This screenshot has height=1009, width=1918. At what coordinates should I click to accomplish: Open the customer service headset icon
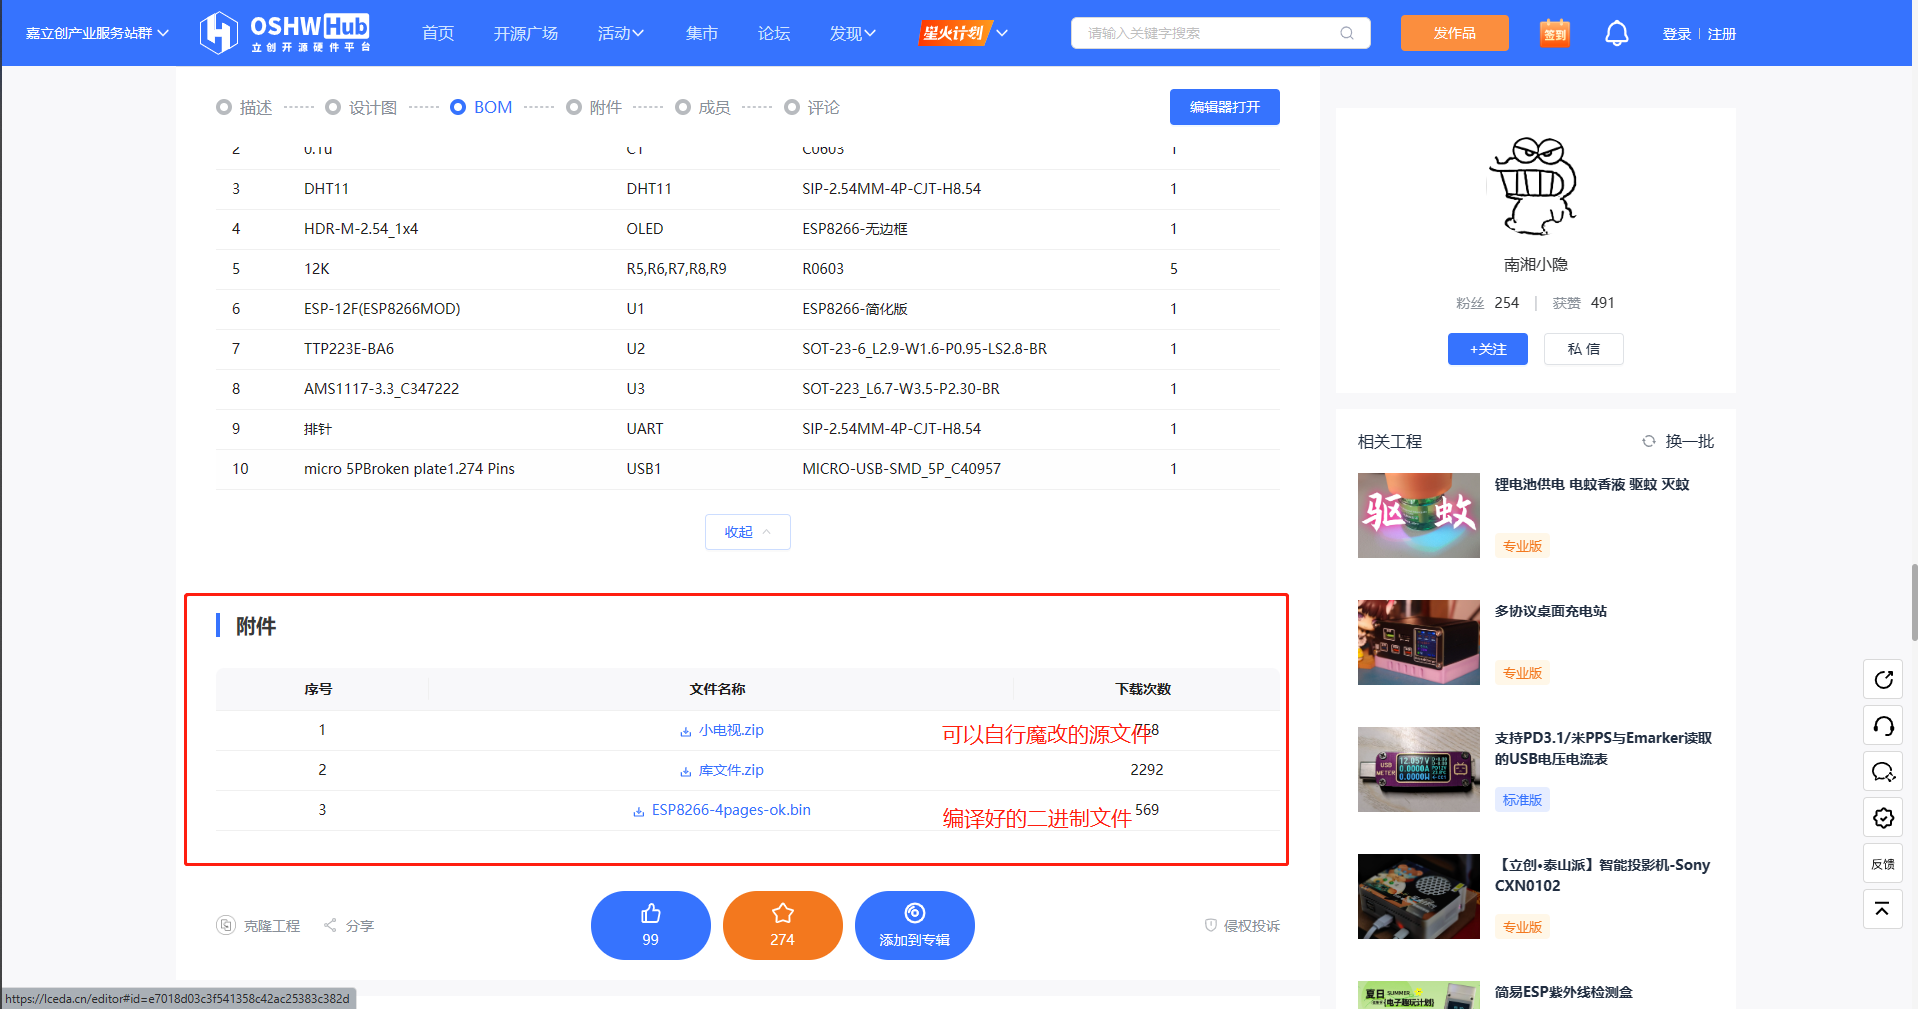(1882, 726)
